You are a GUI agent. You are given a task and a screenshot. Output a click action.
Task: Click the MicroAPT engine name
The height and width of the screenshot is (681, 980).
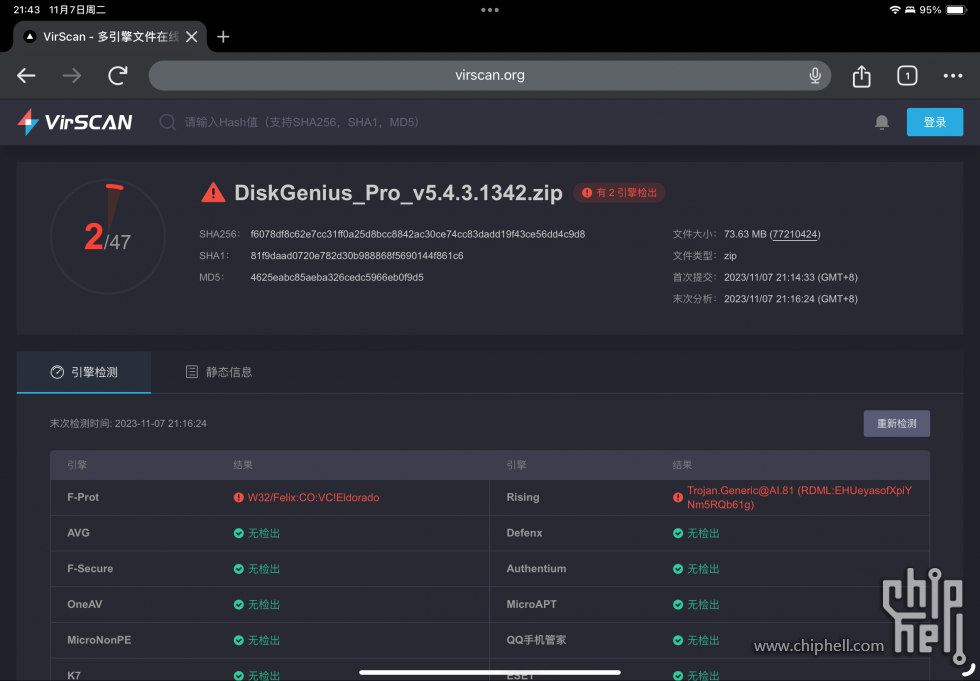[531, 604]
